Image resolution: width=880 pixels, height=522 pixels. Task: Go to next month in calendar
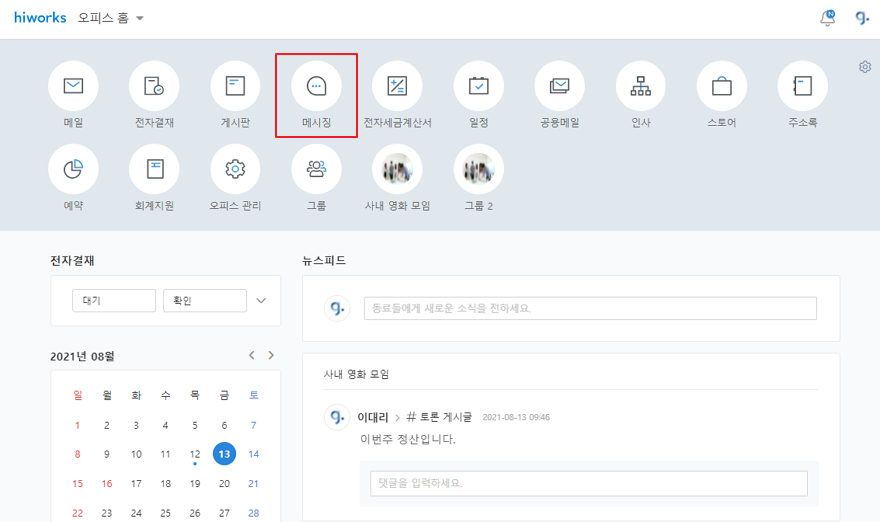point(271,355)
